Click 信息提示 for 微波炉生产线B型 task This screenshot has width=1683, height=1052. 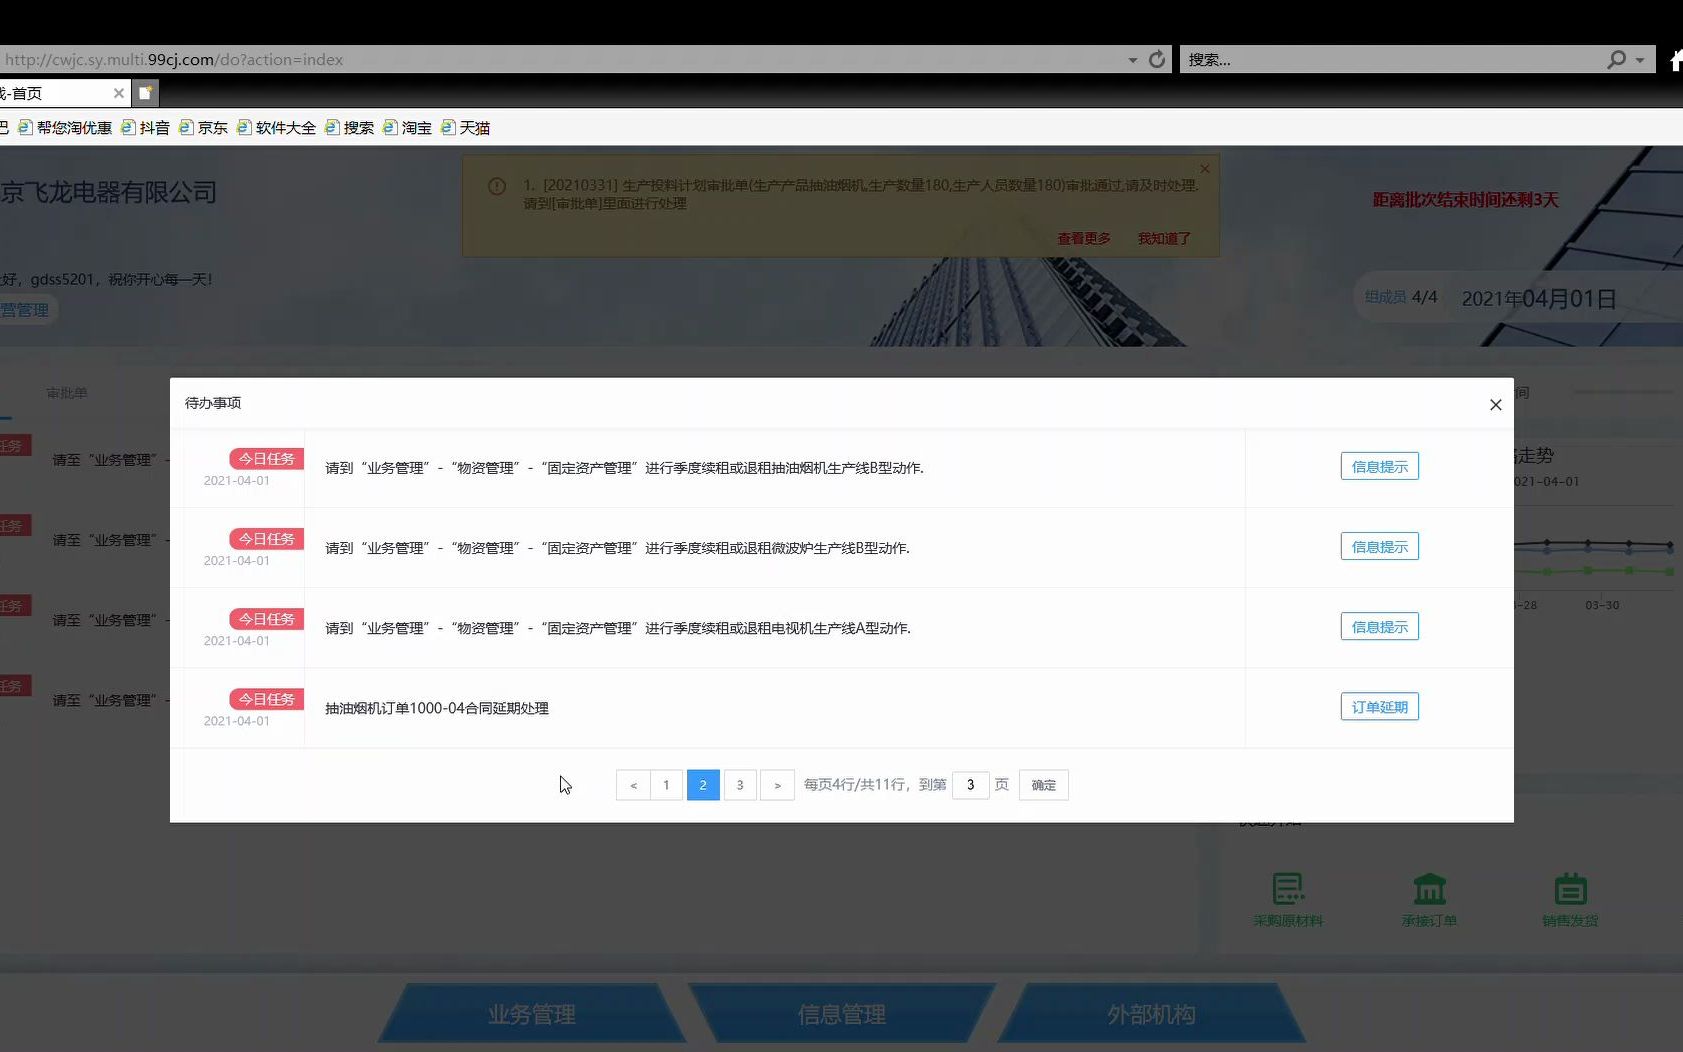point(1379,546)
